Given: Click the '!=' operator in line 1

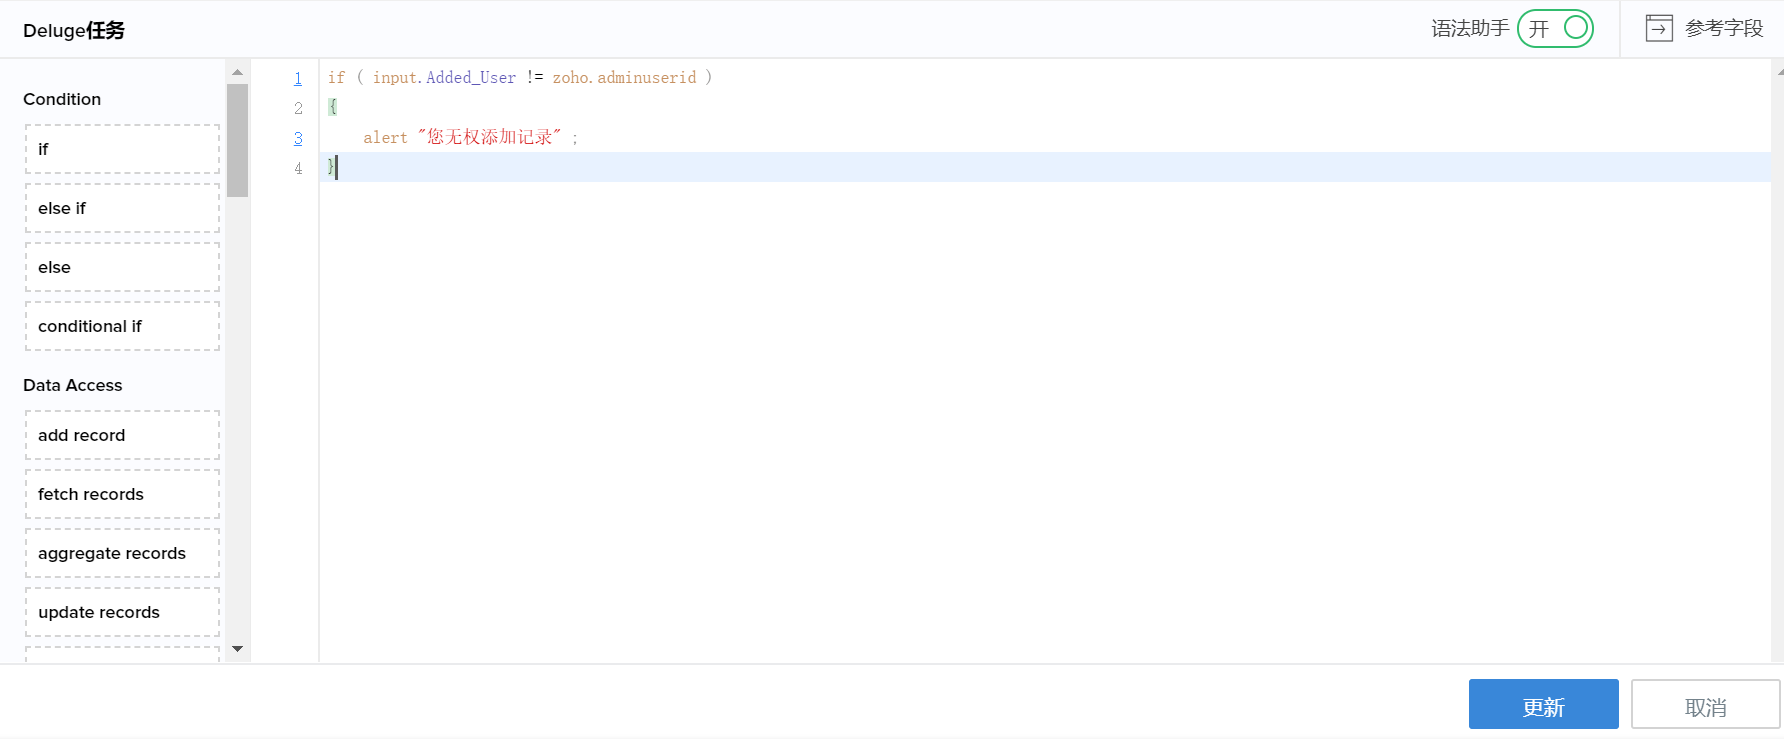Looking at the screenshot, I should point(535,77).
